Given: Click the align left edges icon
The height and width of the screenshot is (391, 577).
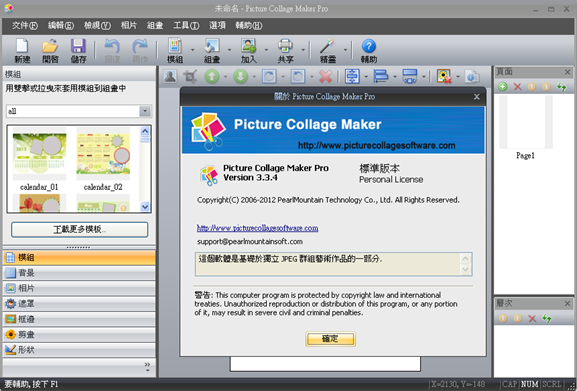Looking at the screenshot, I should [x=381, y=77].
